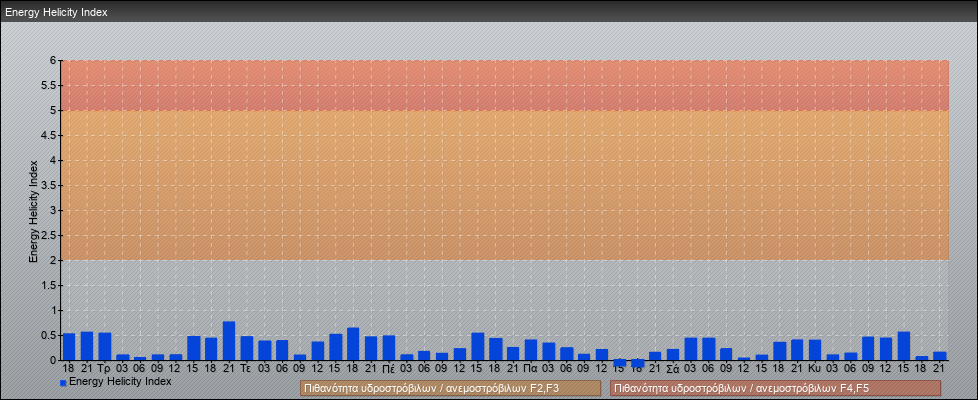The image size is (978, 400).
Task: Click the y-axis value 6
Action: [x=54, y=61]
